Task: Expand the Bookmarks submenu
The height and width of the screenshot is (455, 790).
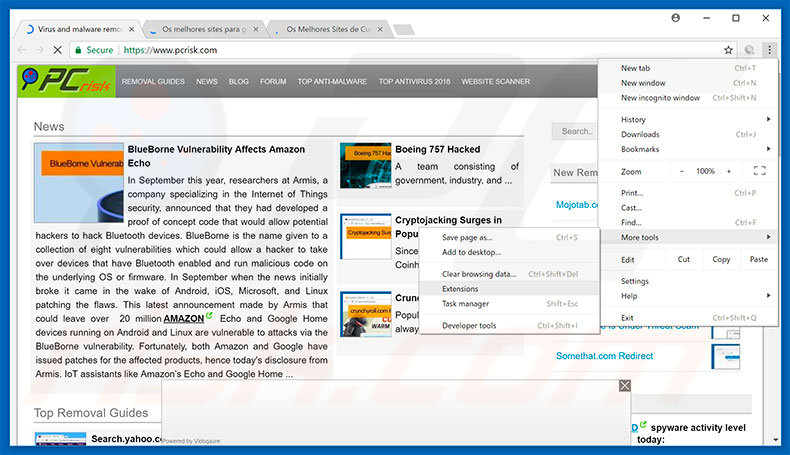Action: [688, 149]
